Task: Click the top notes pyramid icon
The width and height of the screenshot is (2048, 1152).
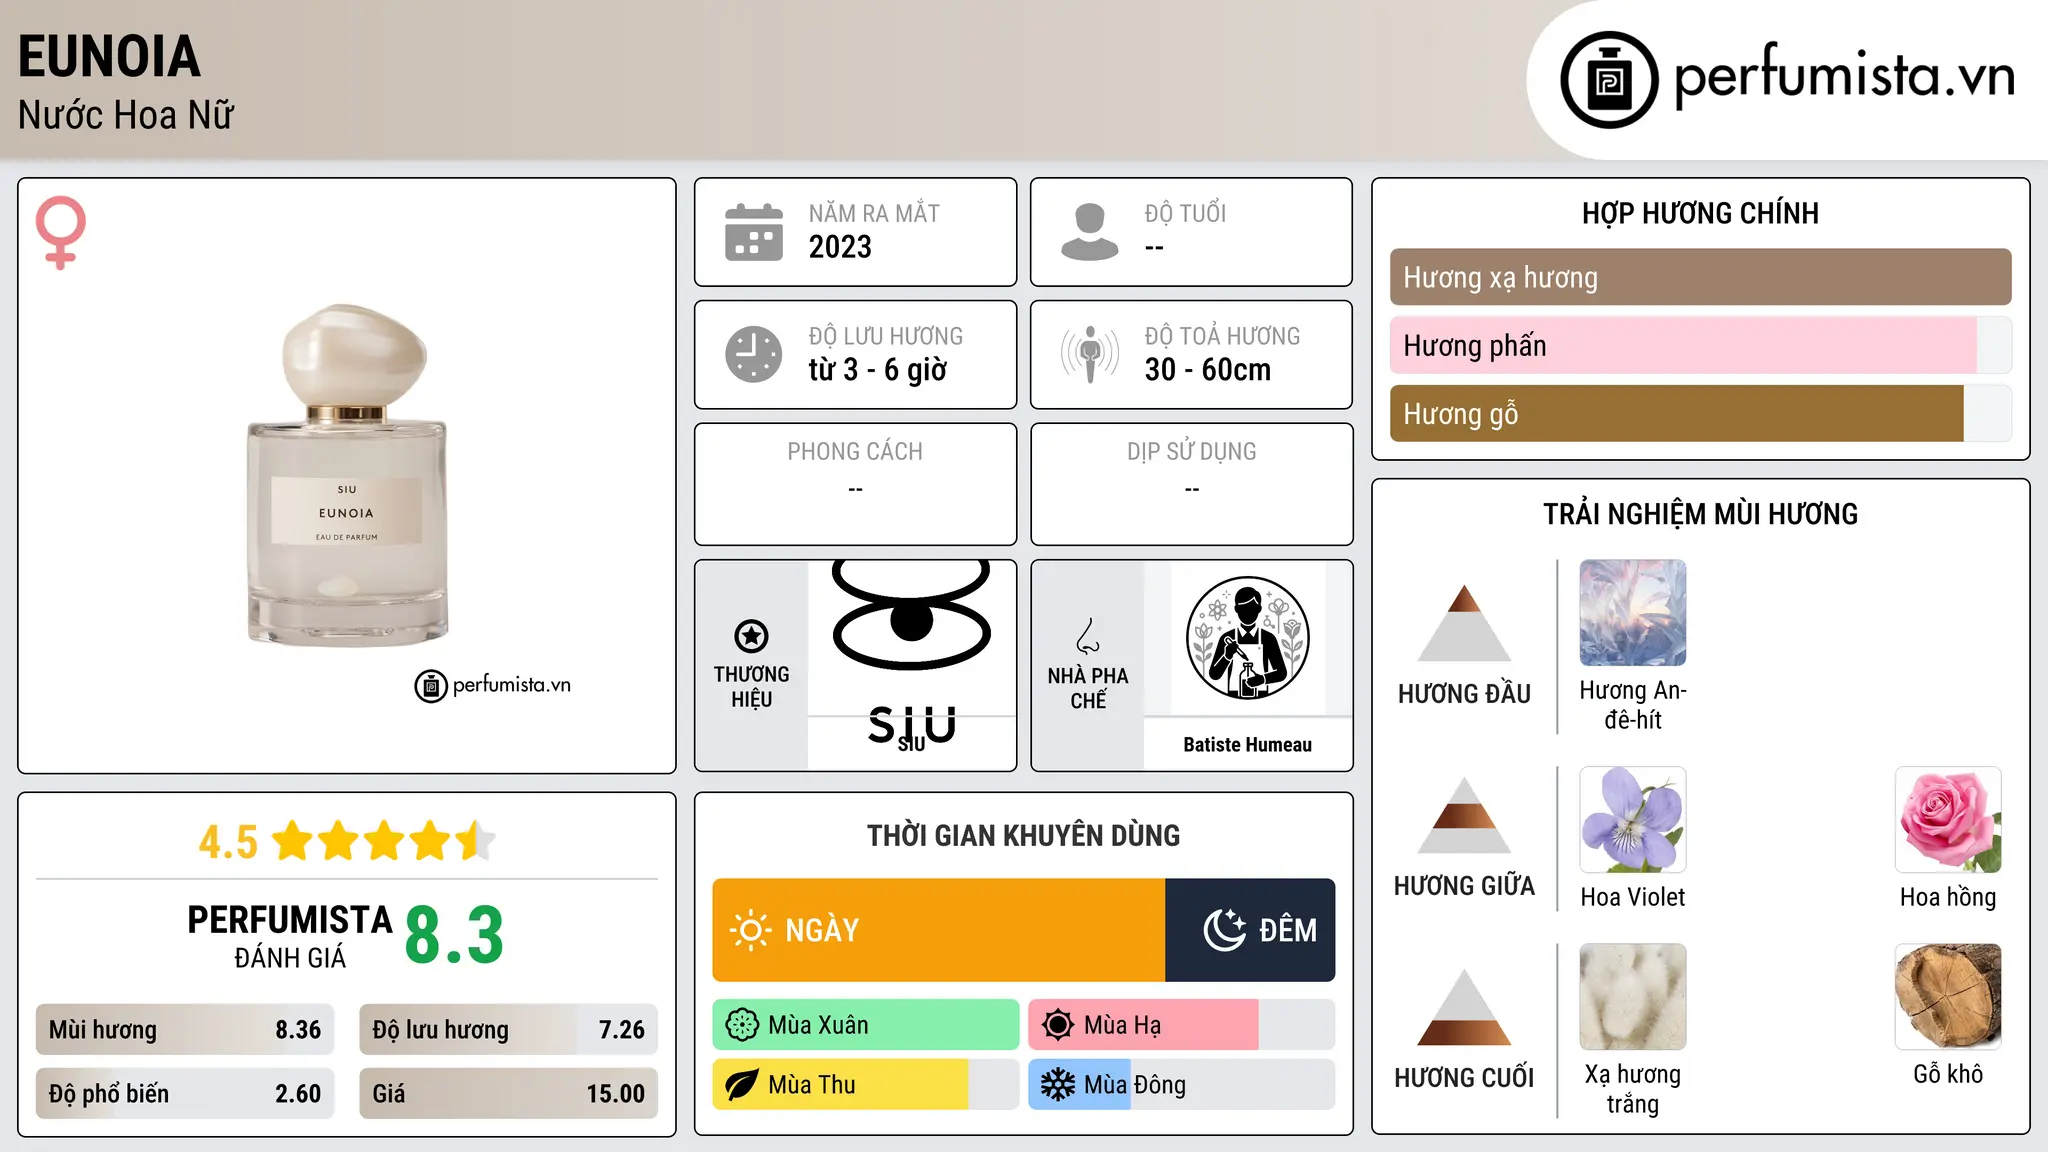Action: click(1464, 623)
